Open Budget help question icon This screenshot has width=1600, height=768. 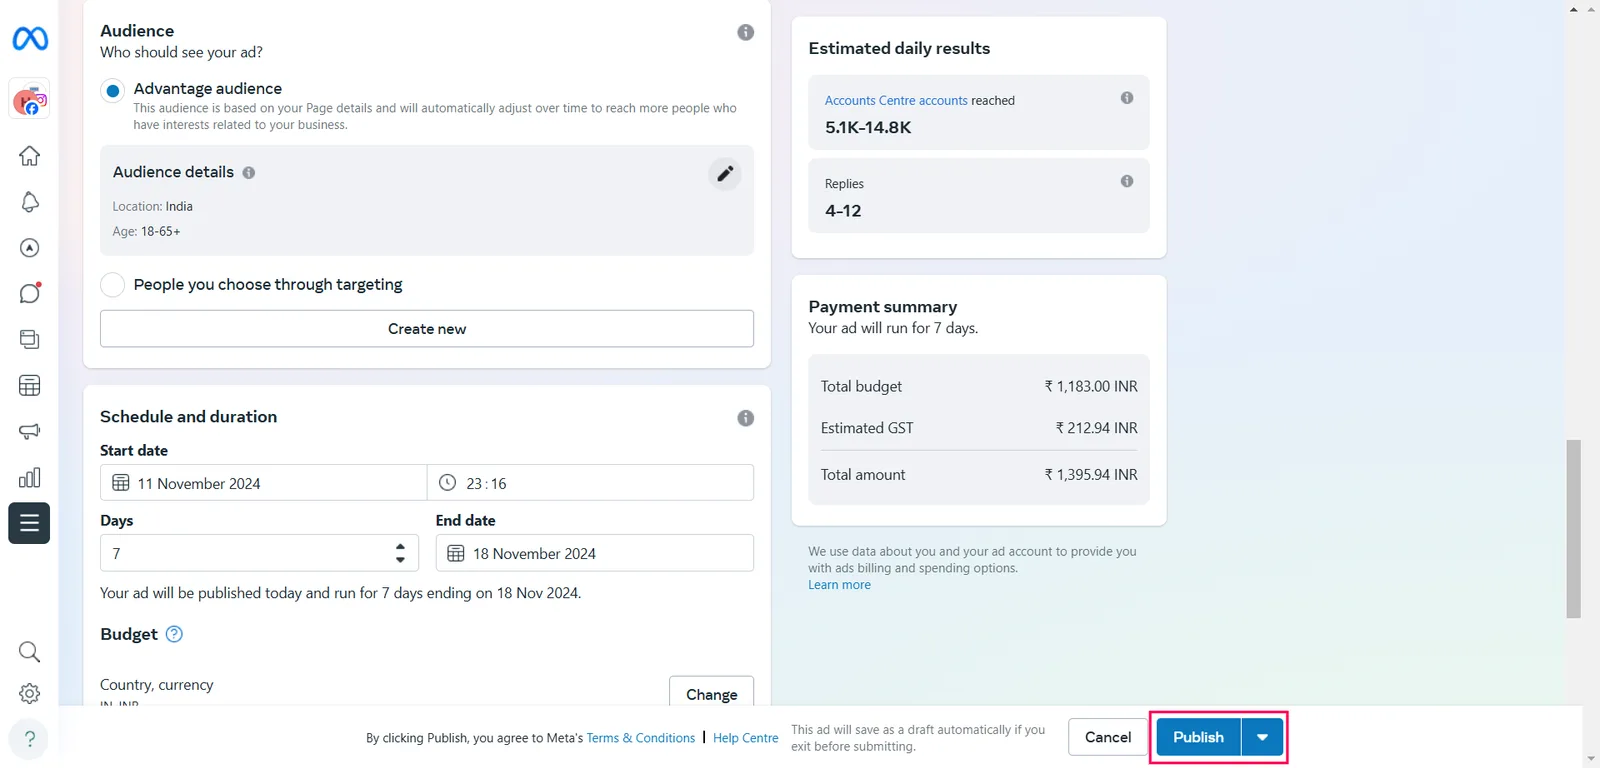pos(174,634)
